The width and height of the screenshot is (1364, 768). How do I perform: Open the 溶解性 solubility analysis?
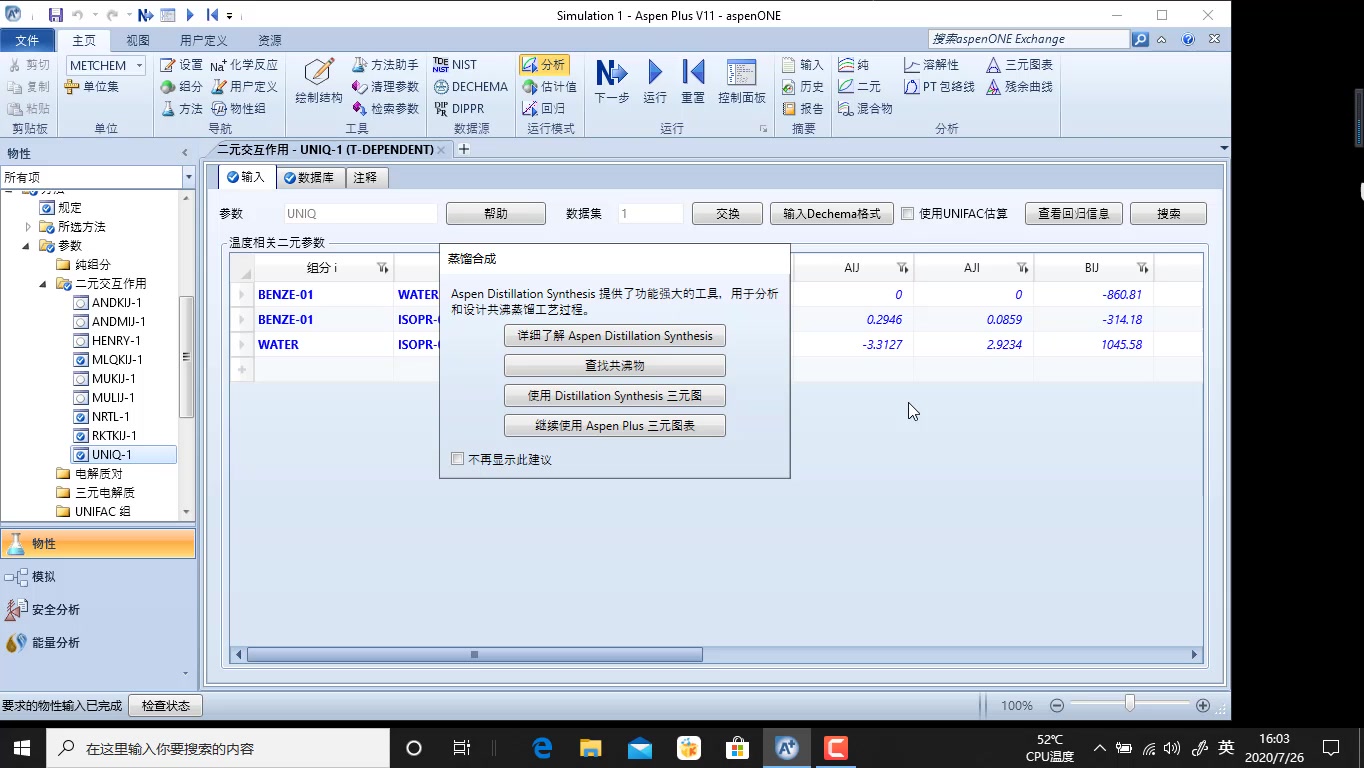[931, 65]
